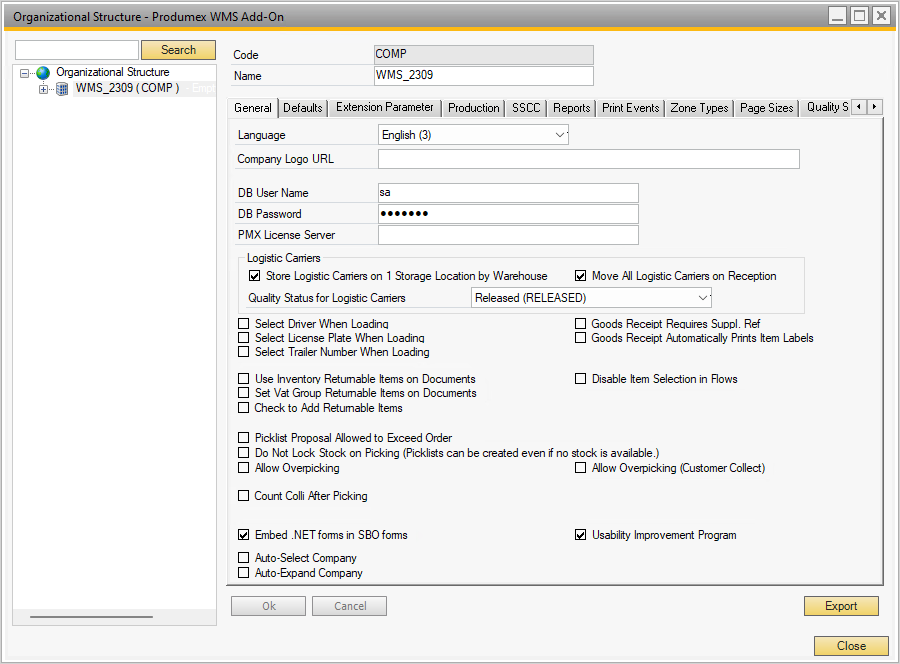Expand the WMS_2309 (COMP) tree node
Screen dimensions: 900x664
[43, 89]
